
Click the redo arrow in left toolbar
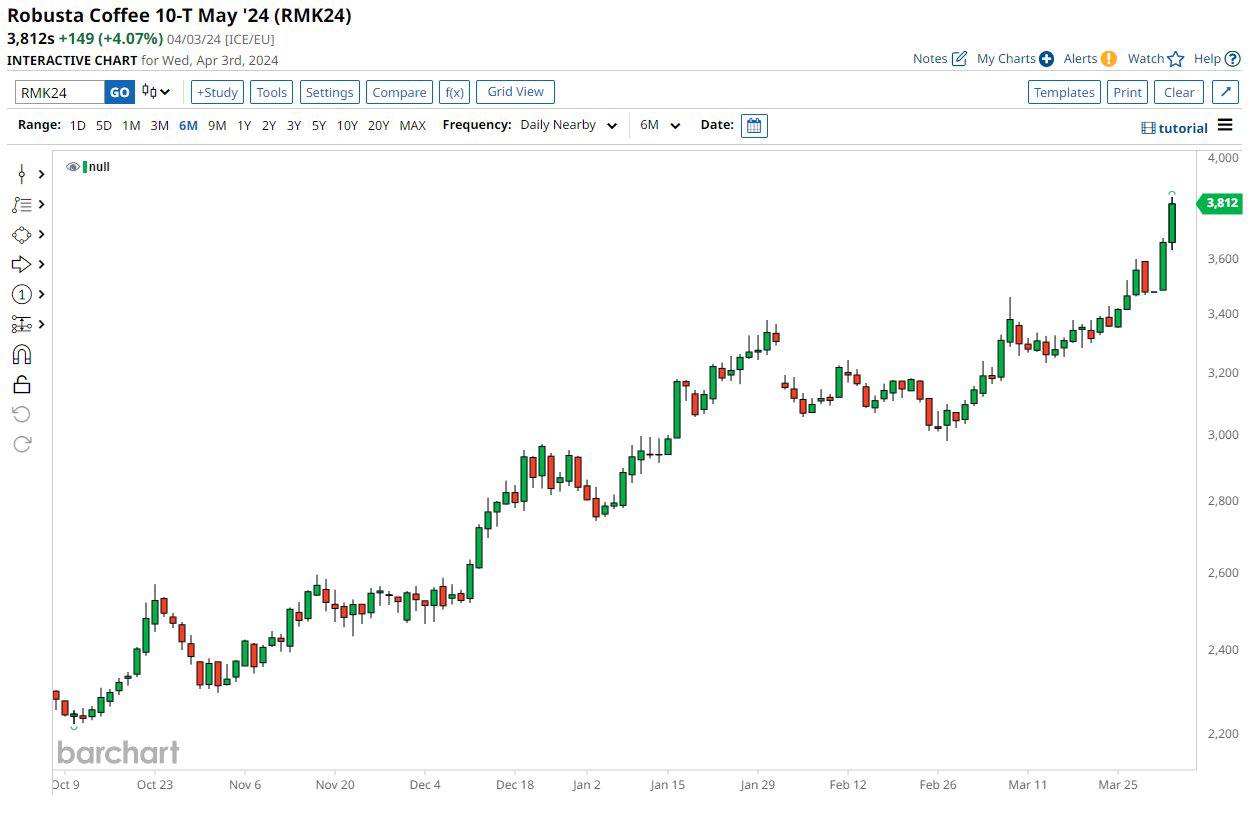(x=22, y=444)
